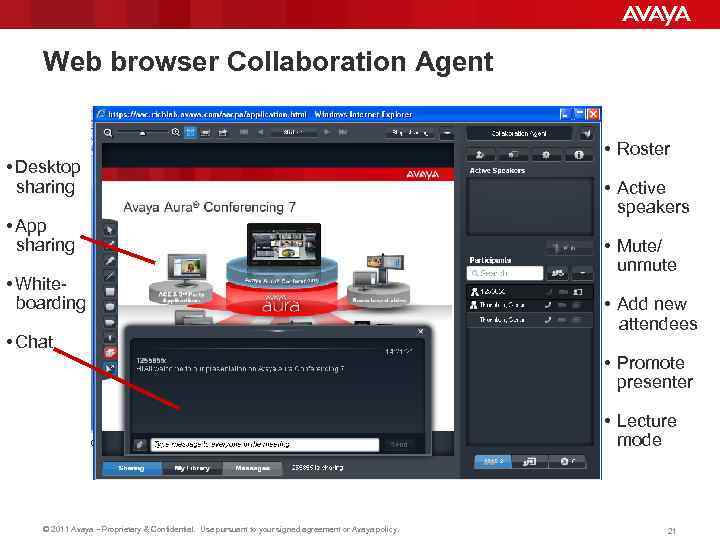Click the second icon in the roster panel toolbar
This screenshot has width=720, height=540.
(513, 155)
